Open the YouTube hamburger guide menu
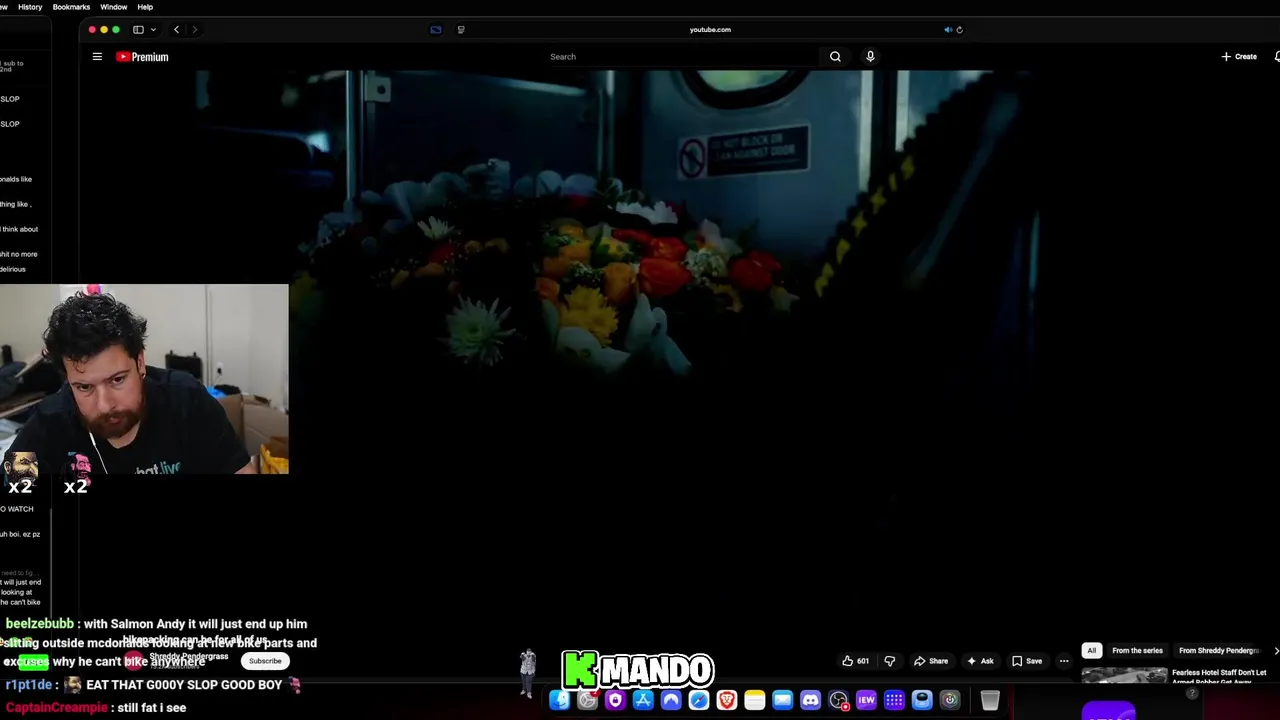The width and height of the screenshot is (1280, 720). click(97, 57)
